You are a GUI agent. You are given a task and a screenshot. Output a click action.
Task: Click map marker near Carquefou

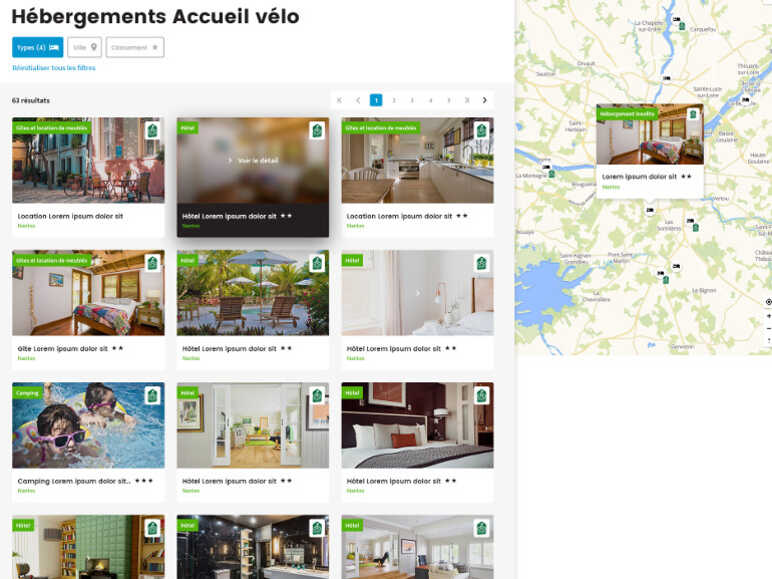coord(682,26)
